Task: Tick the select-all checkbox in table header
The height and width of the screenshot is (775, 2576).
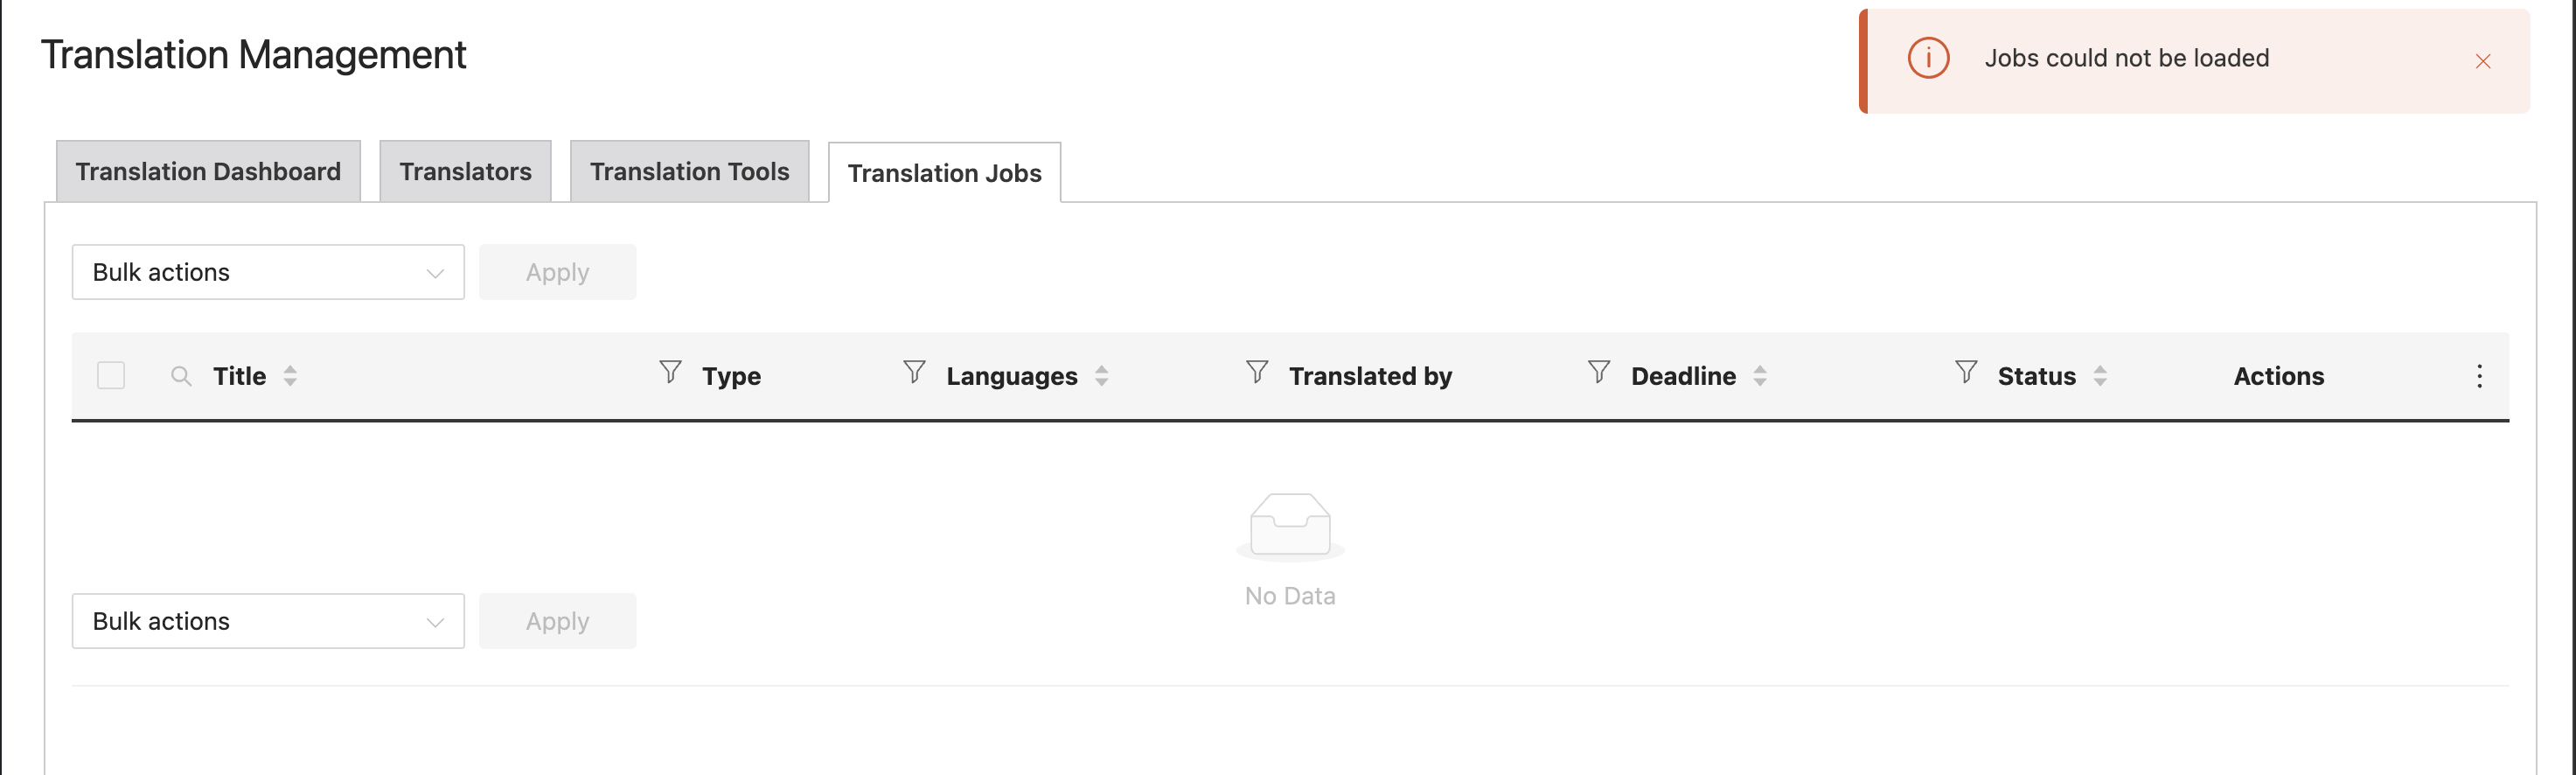Action: click(111, 376)
